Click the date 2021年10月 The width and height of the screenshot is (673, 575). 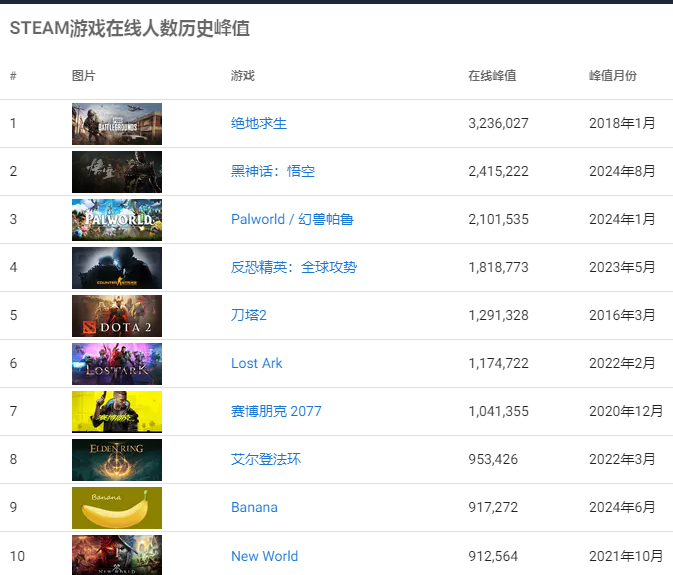[626, 556]
